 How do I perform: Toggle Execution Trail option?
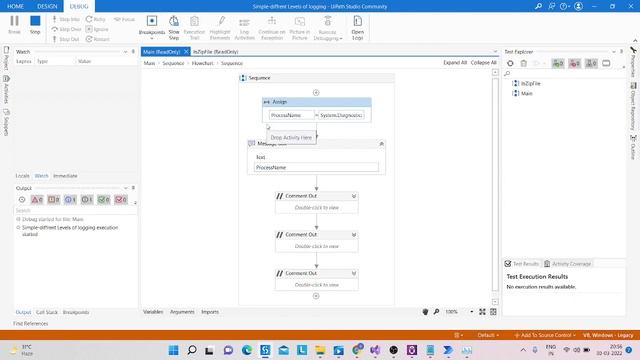coord(194,28)
